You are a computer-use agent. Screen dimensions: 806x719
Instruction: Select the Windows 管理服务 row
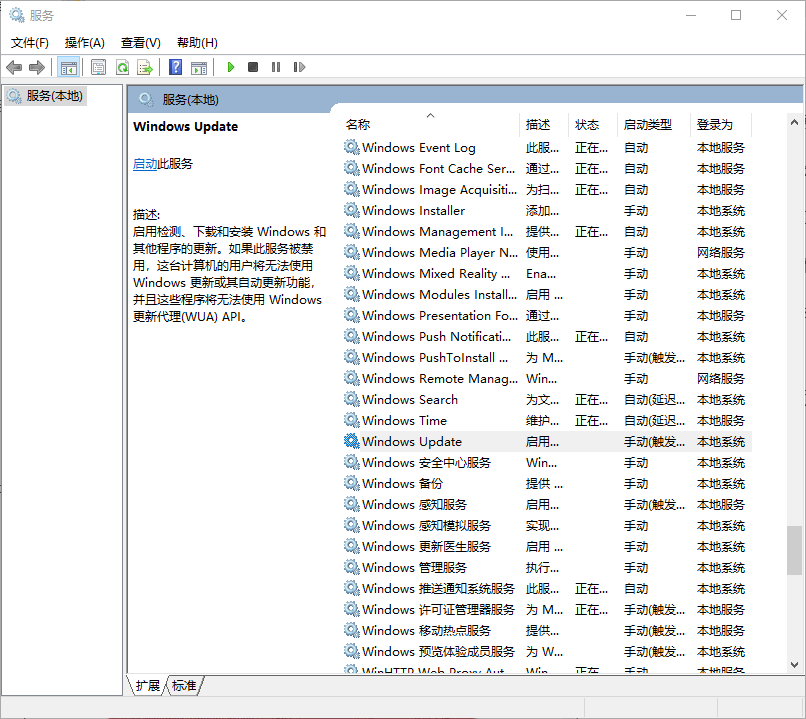(546, 568)
